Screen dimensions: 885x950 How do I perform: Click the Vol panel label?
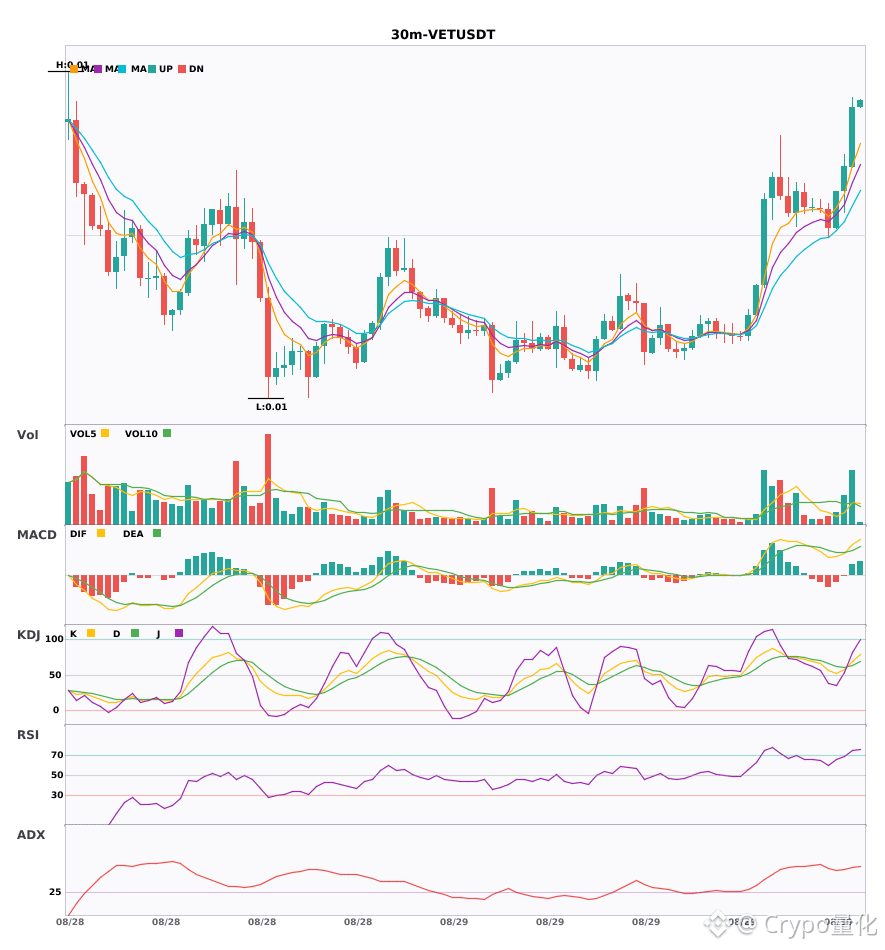coord(27,434)
